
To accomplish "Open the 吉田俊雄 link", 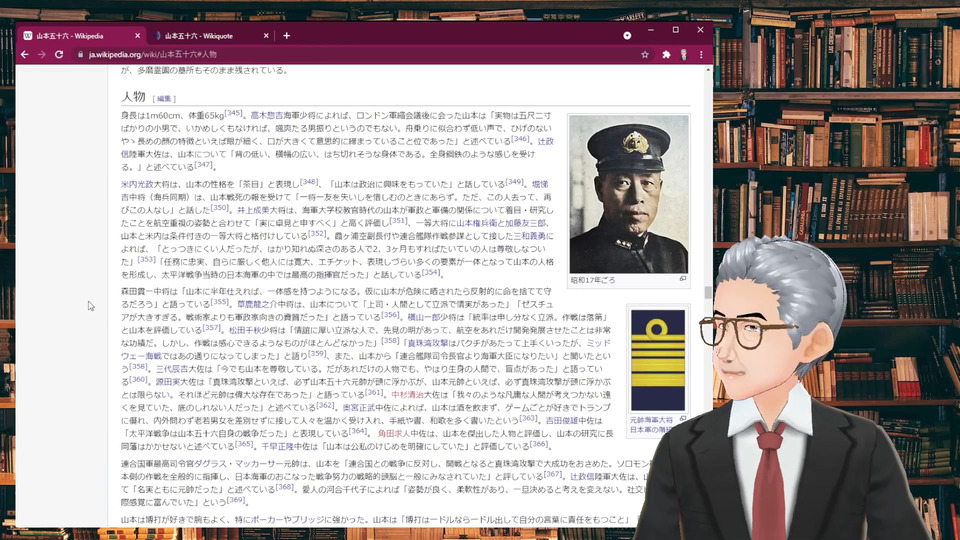I will [x=562, y=421].
